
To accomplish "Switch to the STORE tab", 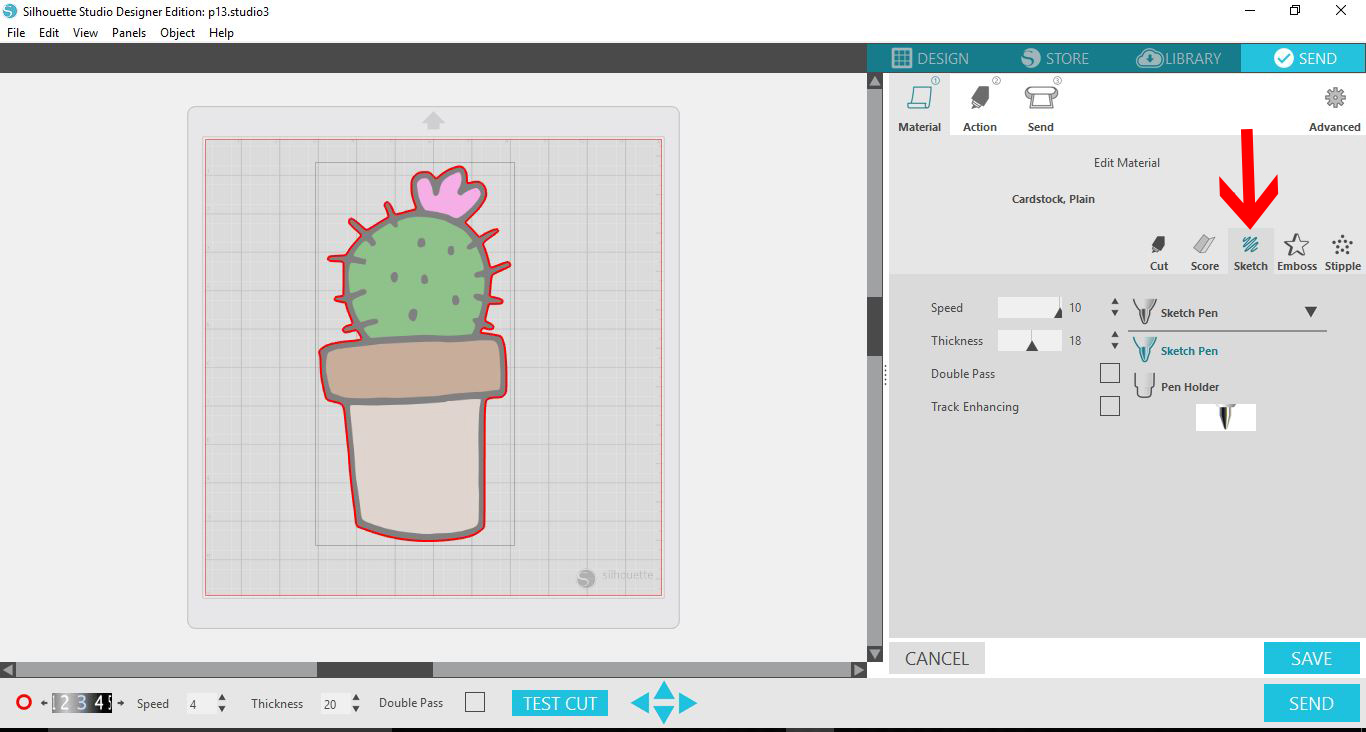I will pyautogui.click(x=1054, y=58).
